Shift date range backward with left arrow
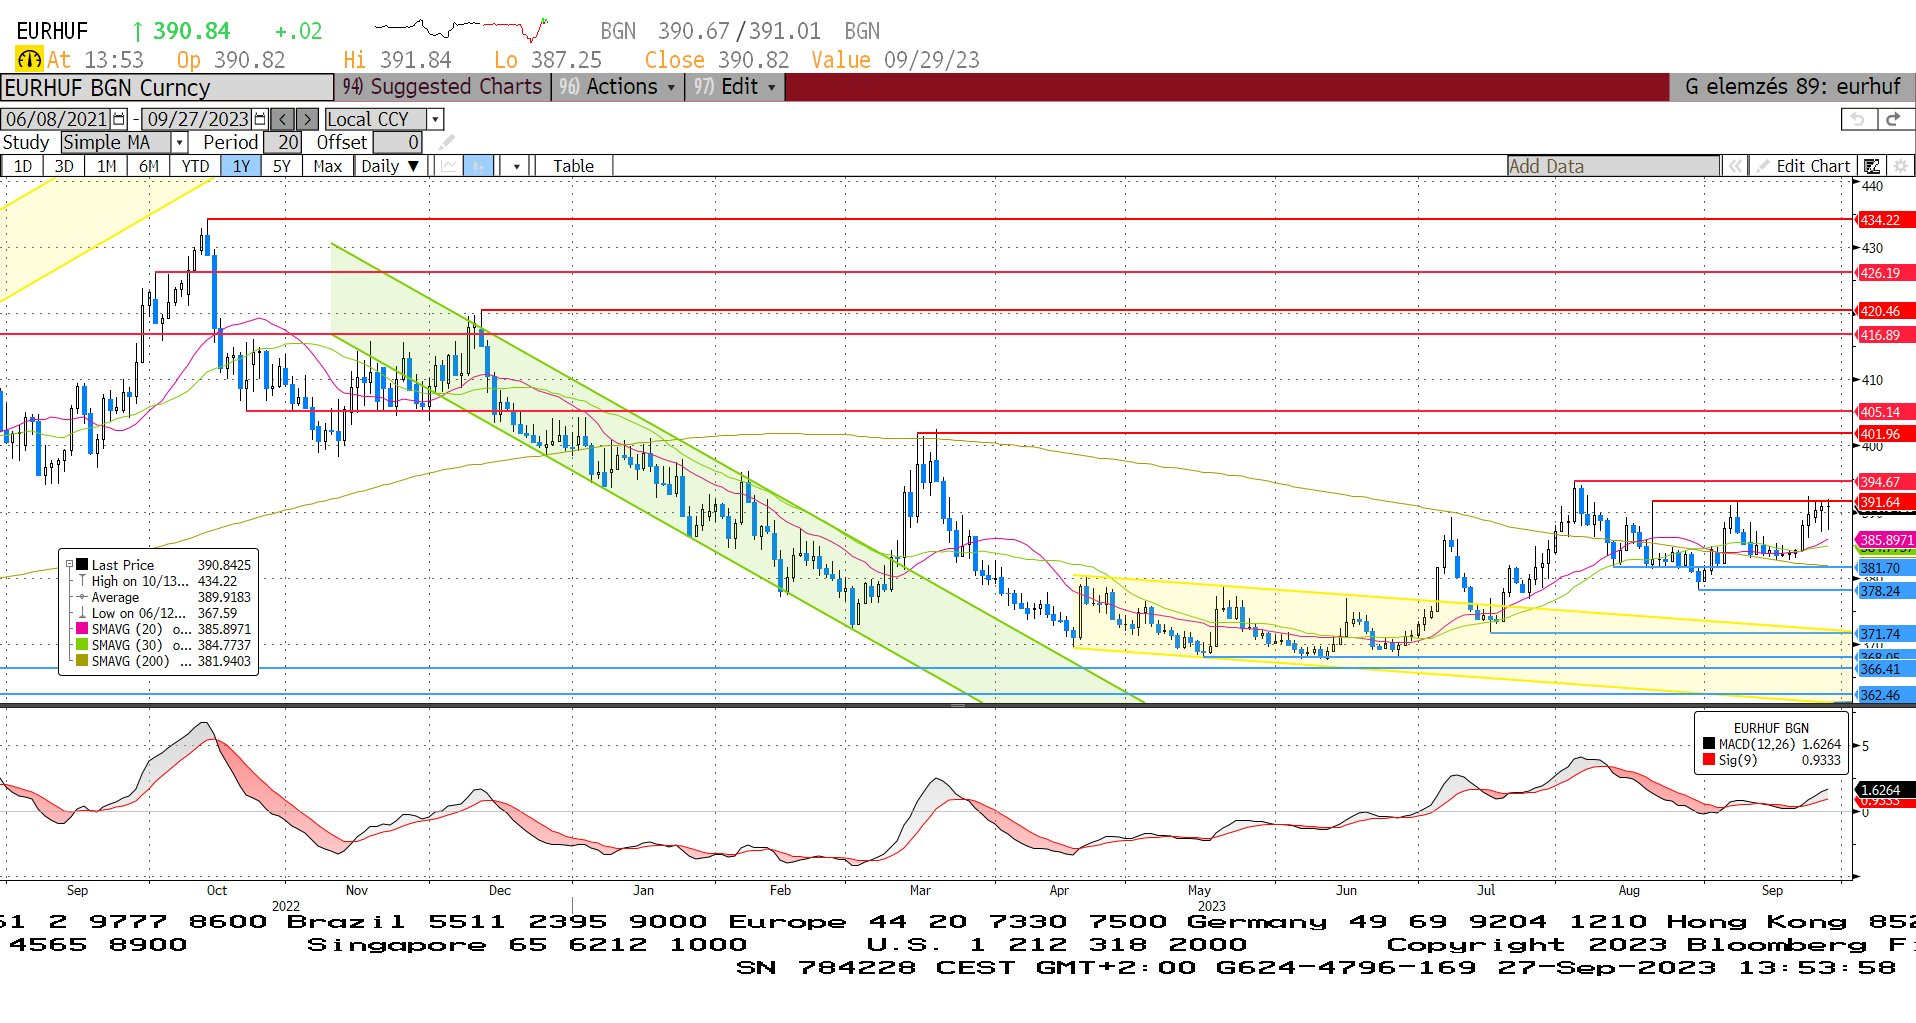Screen dimensions: 1916x1023 coord(283,119)
